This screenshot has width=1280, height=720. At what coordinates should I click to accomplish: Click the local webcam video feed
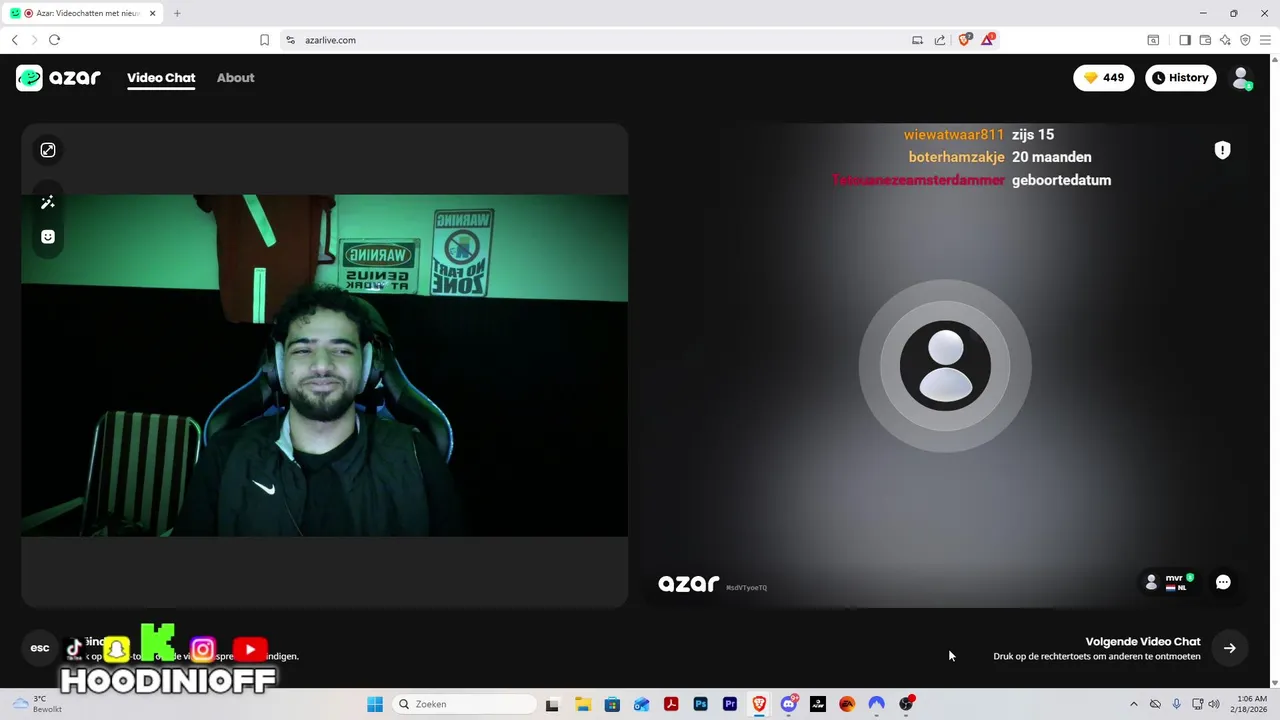(x=325, y=366)
